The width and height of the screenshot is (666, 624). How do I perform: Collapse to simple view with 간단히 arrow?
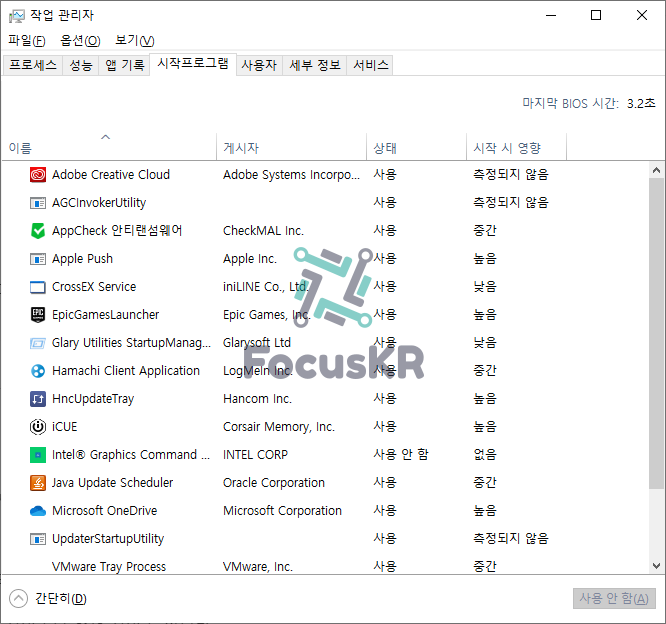[18, 599]
